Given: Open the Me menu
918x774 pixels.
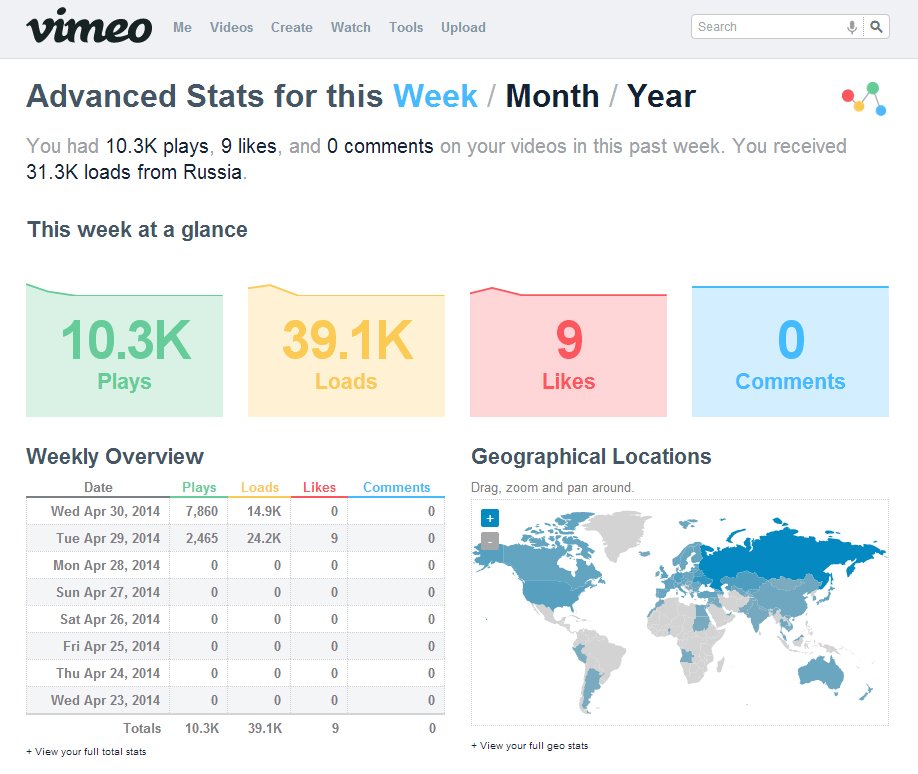Looking at the screenshot, I should pos(182,28).
